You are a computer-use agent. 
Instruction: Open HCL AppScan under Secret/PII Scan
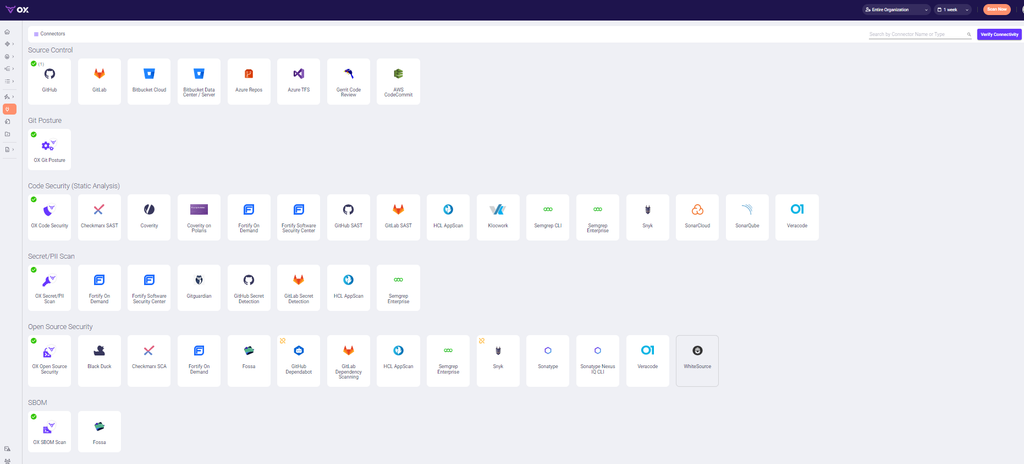349,288
